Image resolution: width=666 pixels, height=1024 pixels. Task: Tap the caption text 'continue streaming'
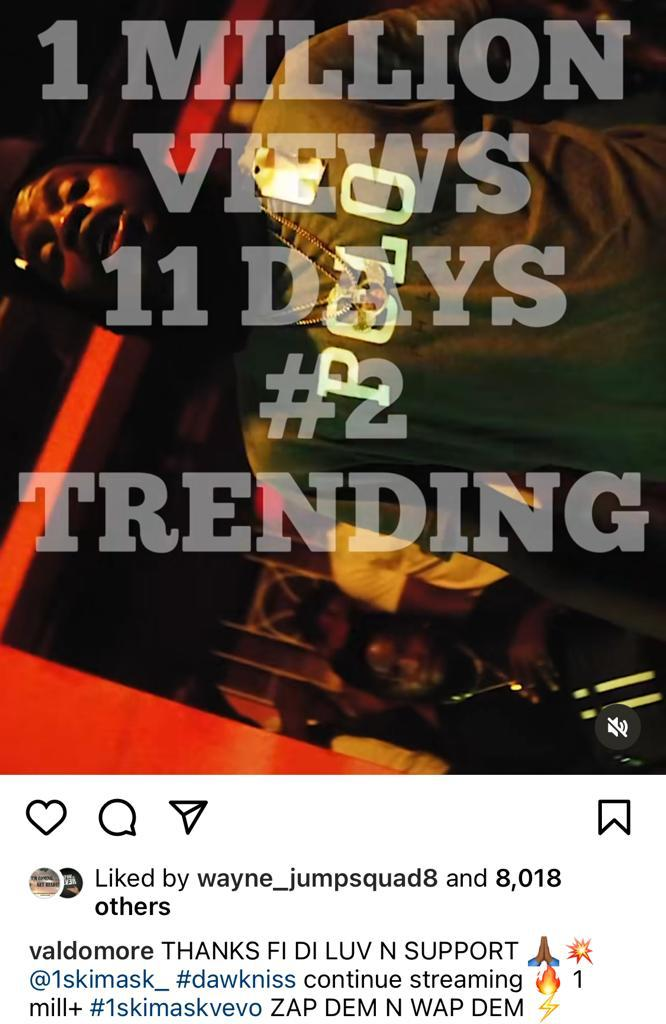tap(413, 980)
